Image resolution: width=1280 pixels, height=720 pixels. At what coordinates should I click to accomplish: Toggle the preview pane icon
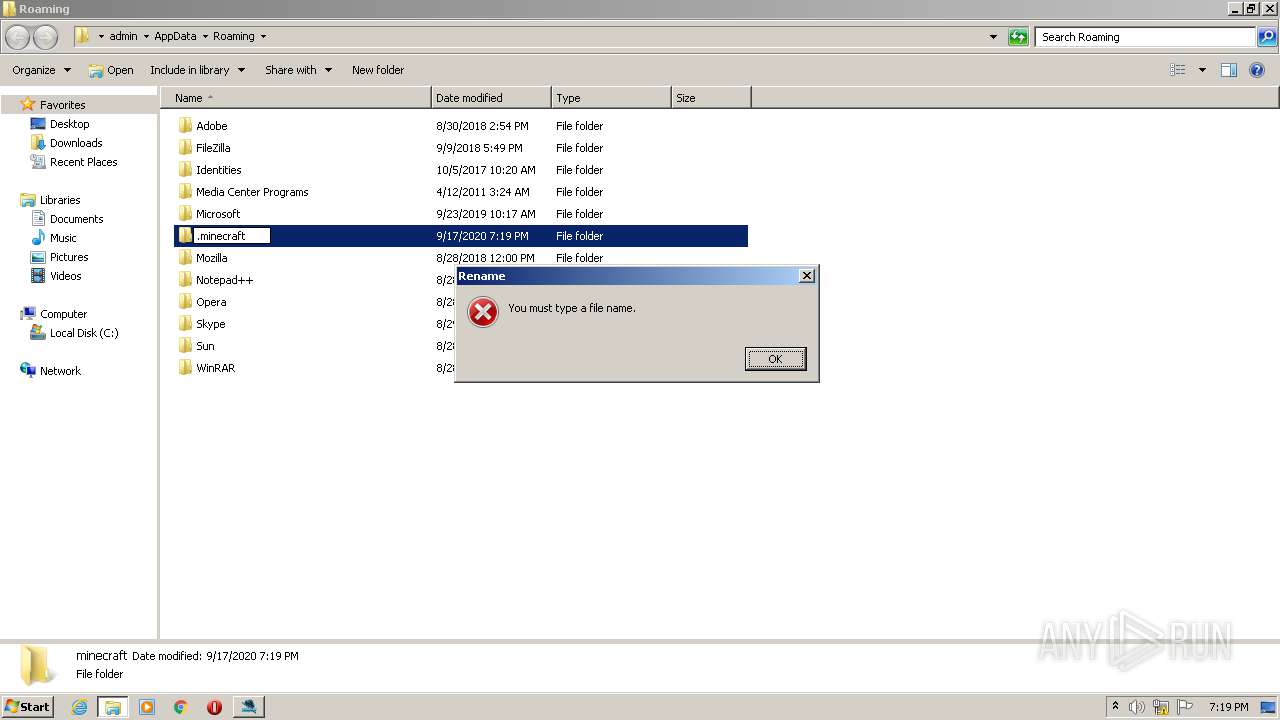[x=1229, y=70]
